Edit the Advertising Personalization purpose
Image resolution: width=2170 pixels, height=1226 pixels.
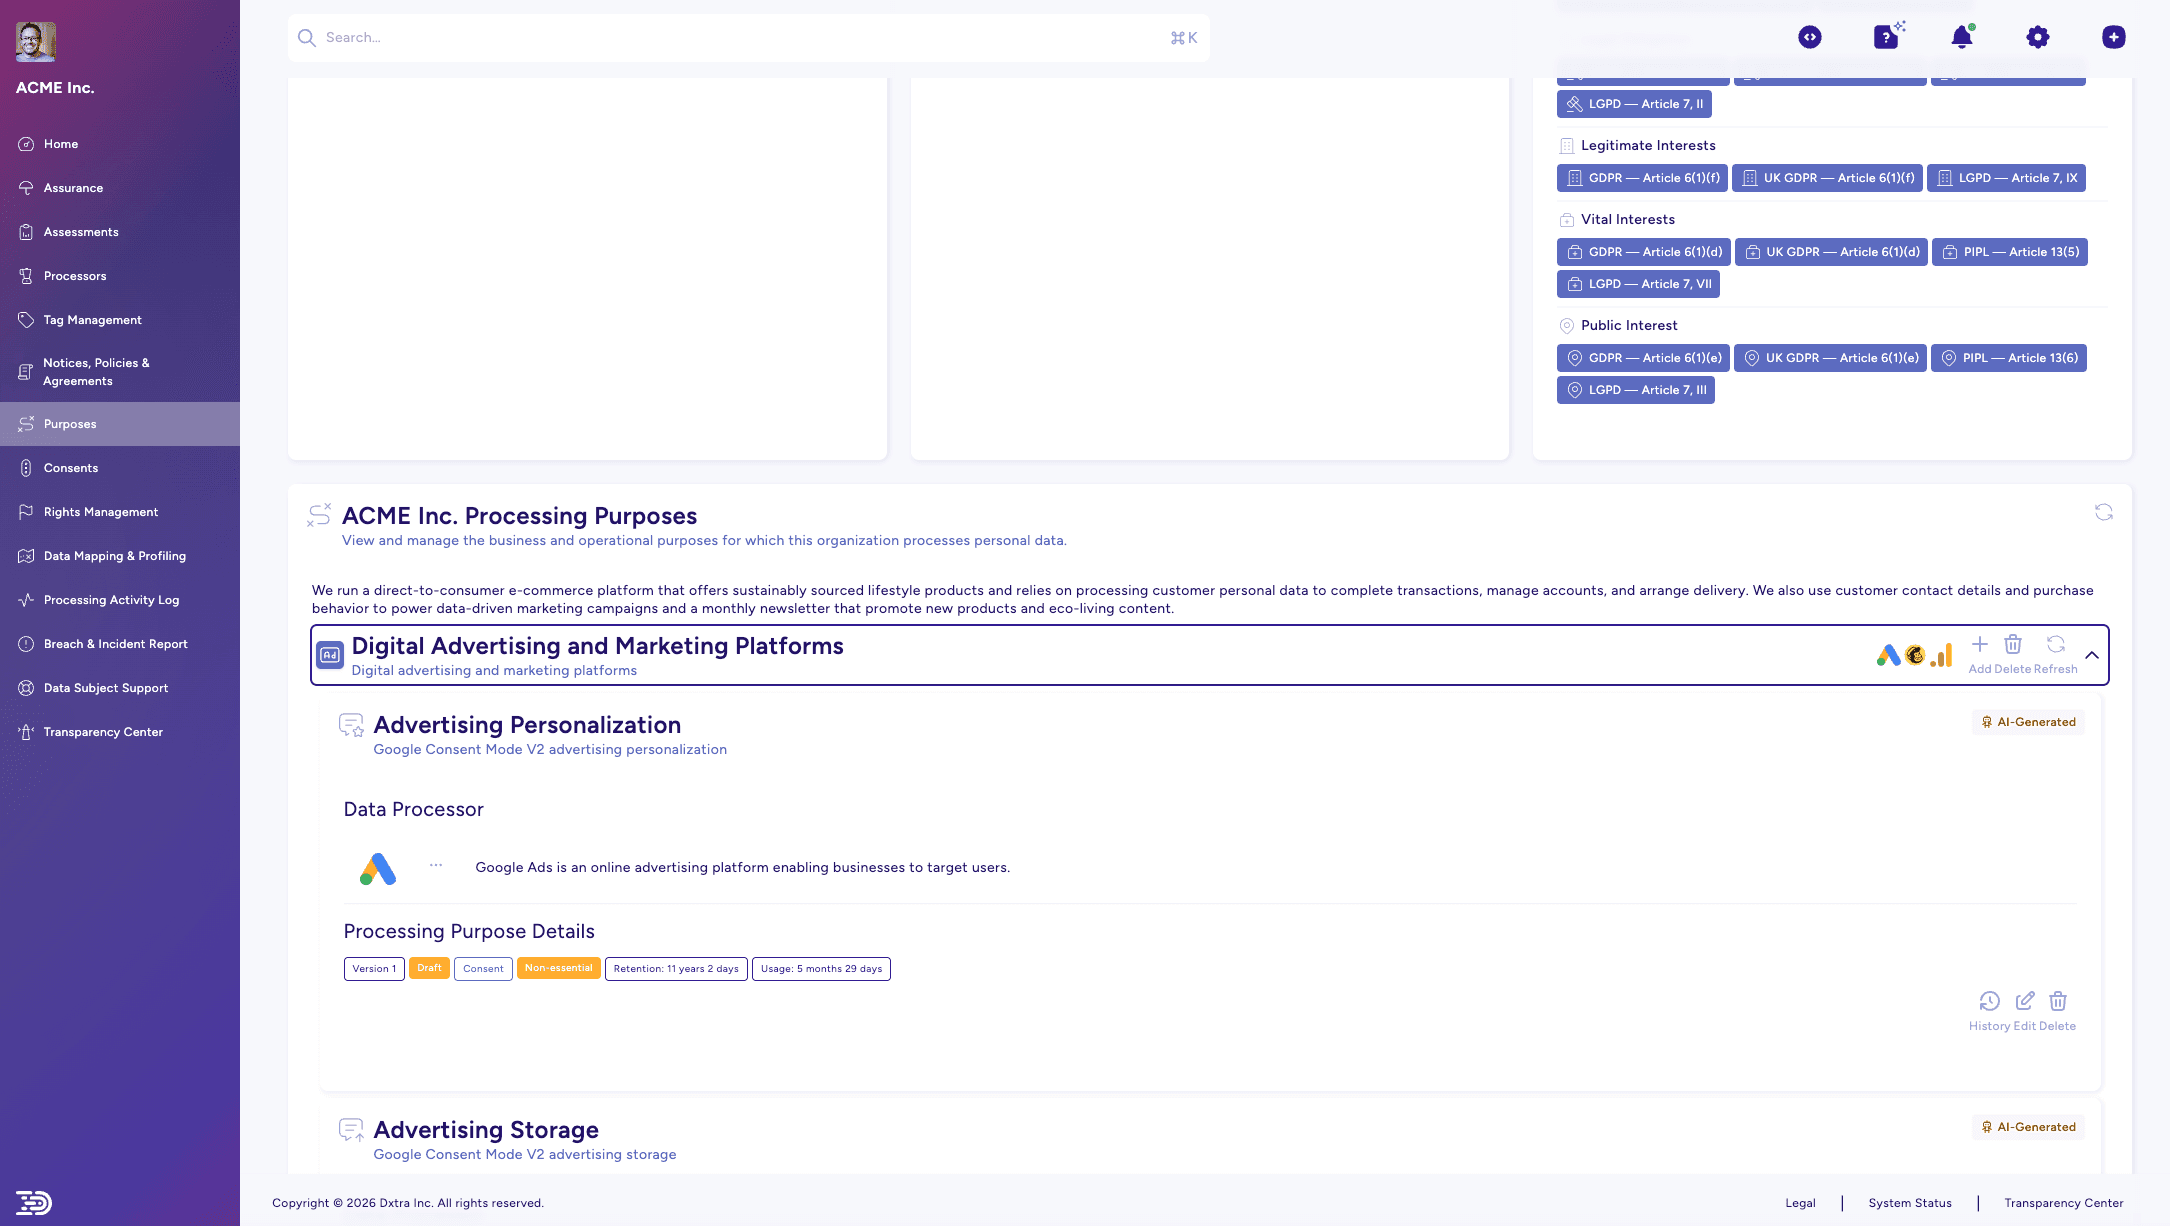[x=2025, y=1001]
